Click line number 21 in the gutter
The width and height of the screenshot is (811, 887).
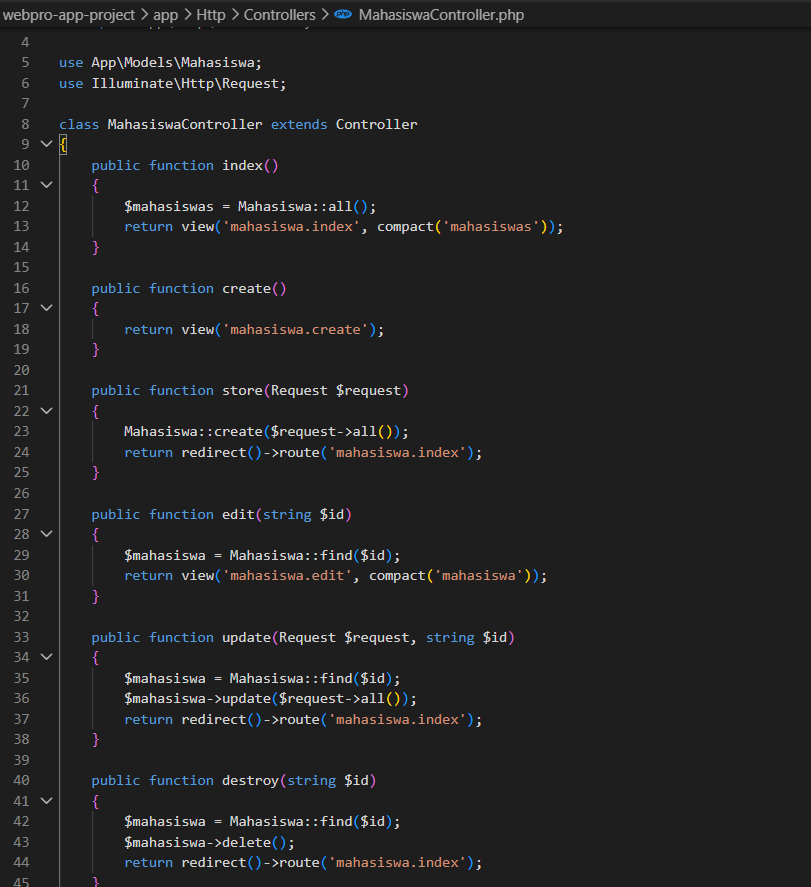pos(21,390)
